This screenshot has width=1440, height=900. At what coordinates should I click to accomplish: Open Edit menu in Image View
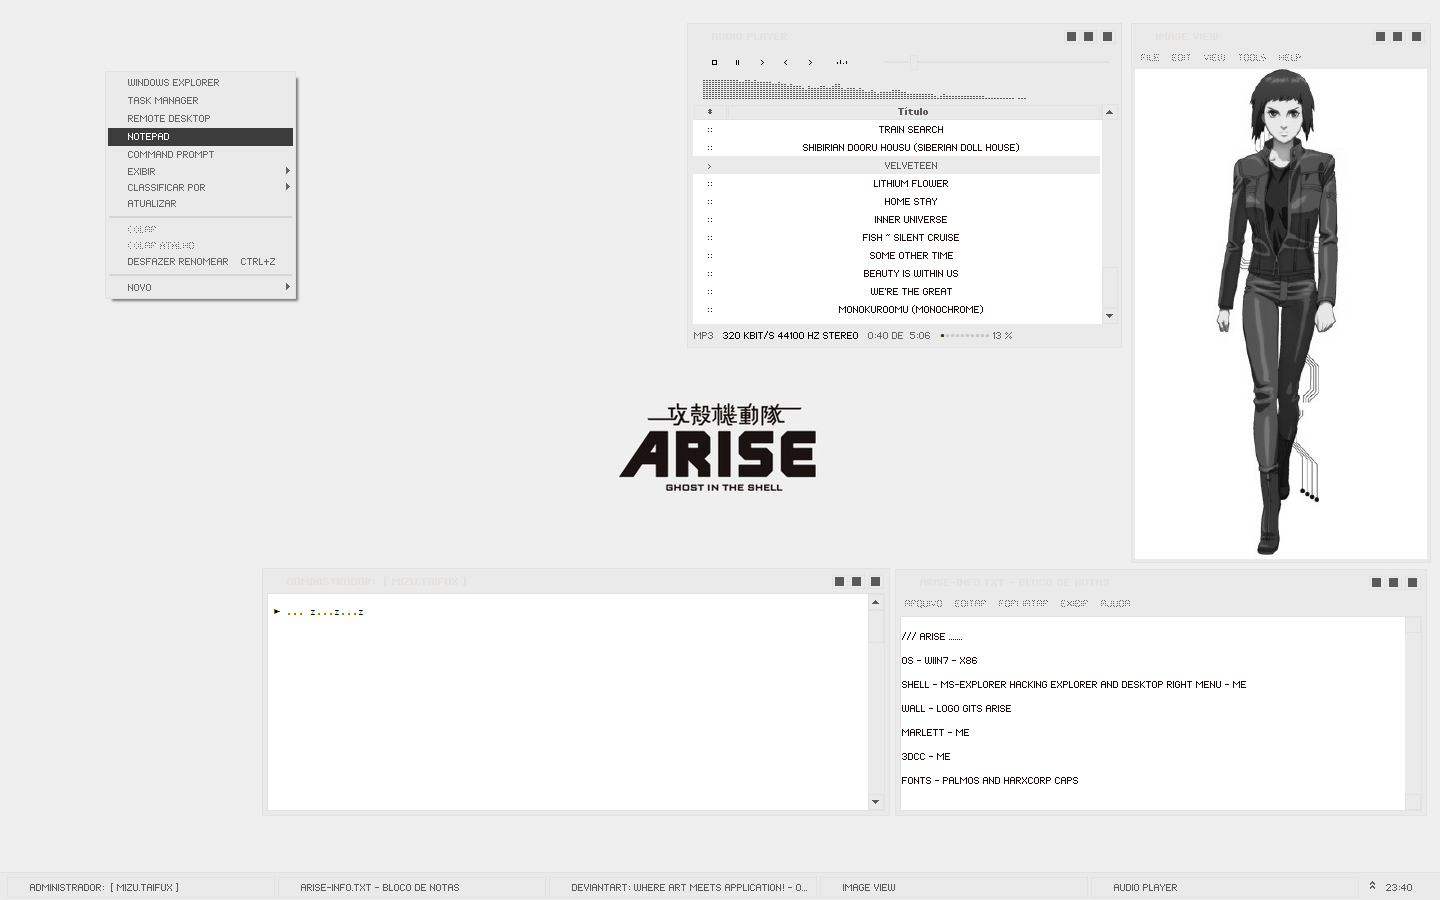tap(1181, 58)
